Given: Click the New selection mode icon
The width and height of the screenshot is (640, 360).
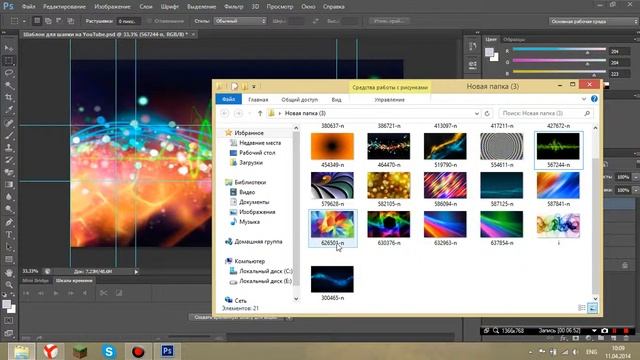Looking at the screenshot, I should [x=37, y=21].
